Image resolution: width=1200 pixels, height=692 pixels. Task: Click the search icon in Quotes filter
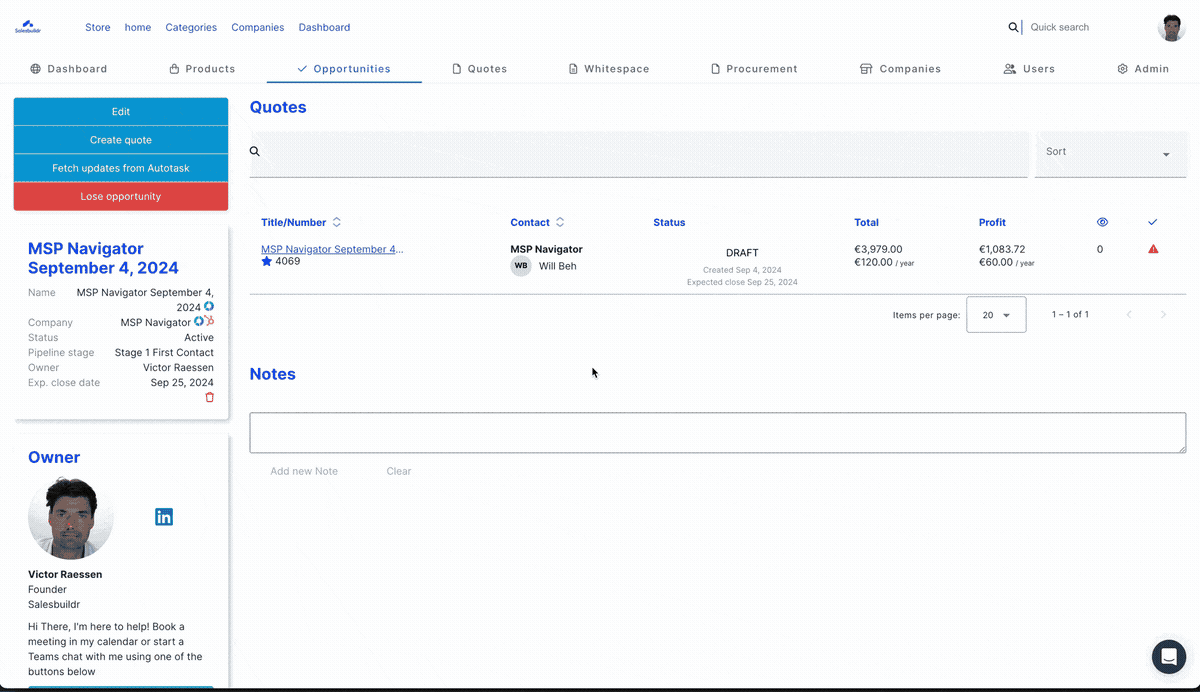pyautogui.click(x=254, y=151)
